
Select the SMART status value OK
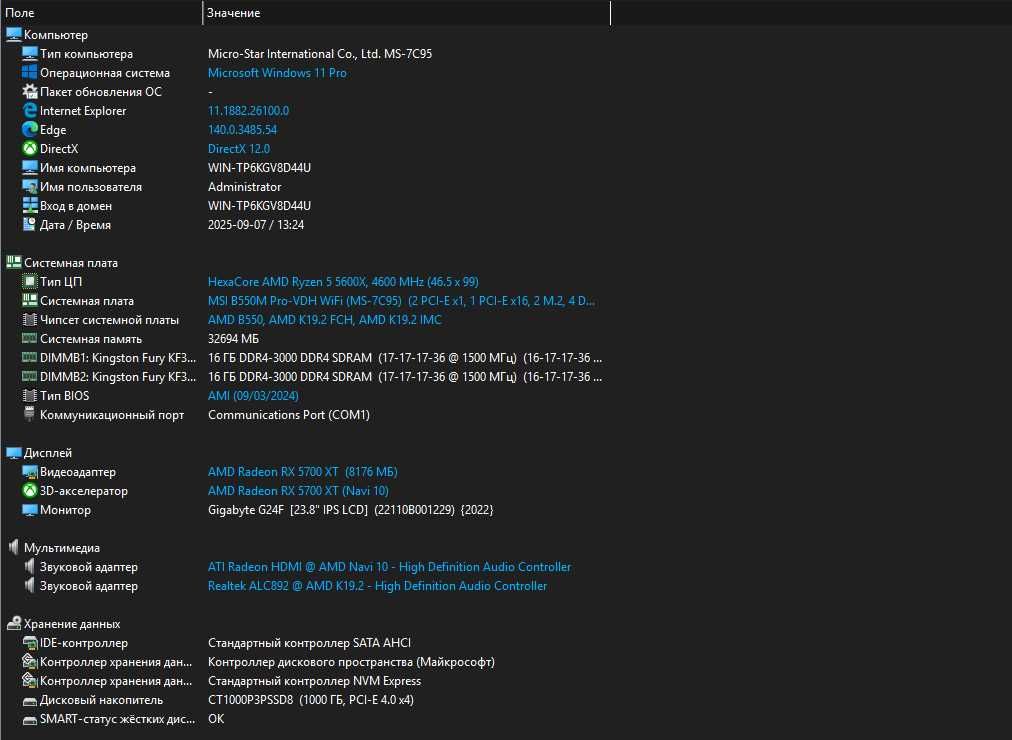(216, 719)
